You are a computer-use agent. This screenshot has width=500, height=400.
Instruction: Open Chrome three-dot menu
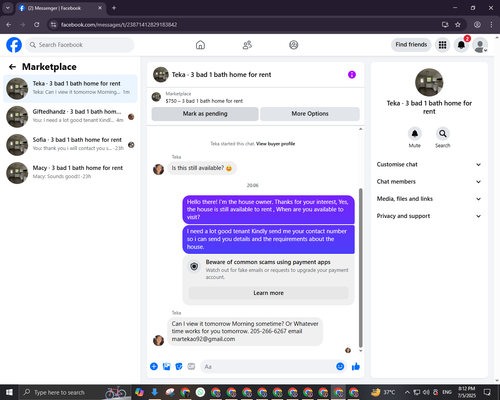(491, 25)
